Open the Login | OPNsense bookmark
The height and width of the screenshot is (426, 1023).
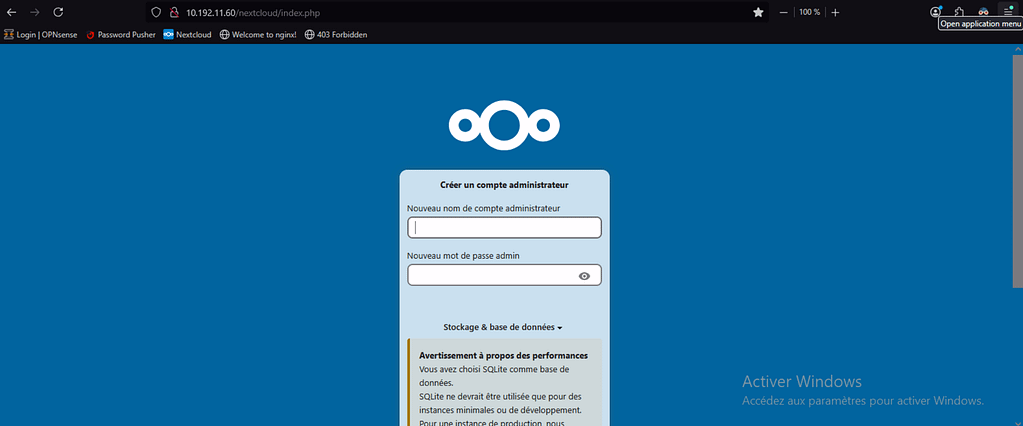(41, 34)
